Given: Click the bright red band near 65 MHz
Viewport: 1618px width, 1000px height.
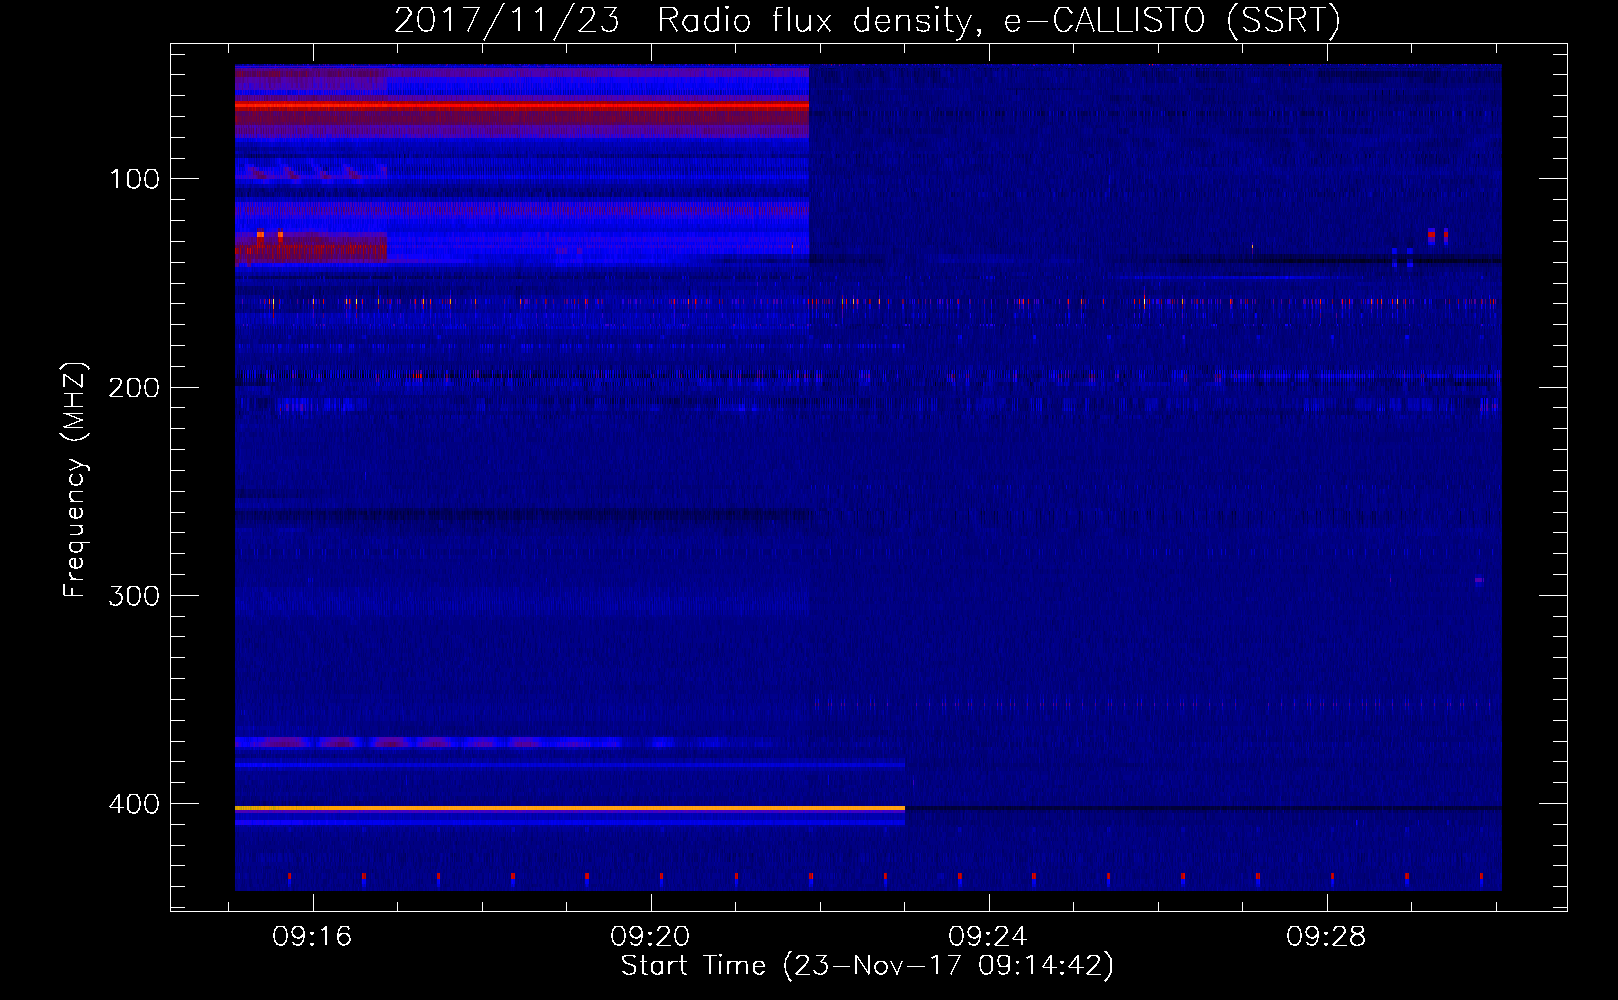Looking at the screenshot, I should tap(522, 104).
